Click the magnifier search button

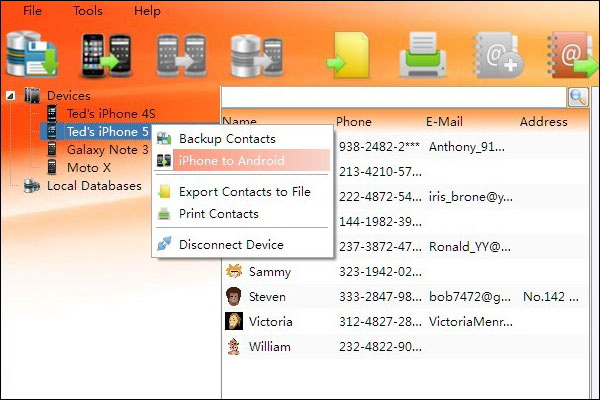578,97
